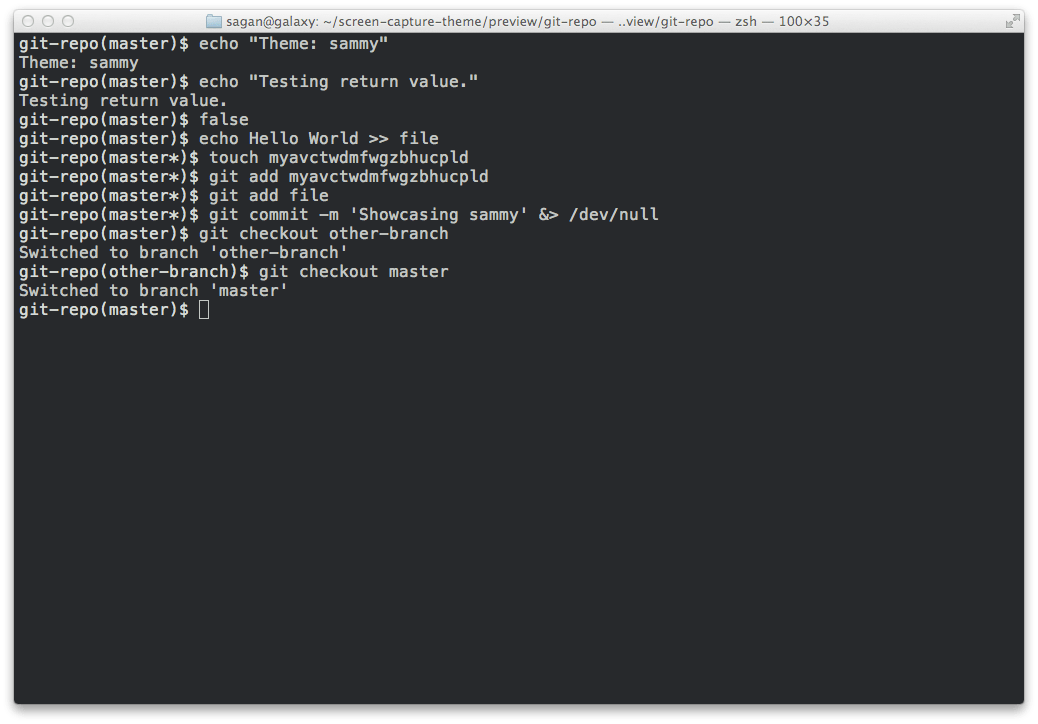Screen dimensions: 1038x724
Task: Click the close window button (red traffic light)
Action: [27, 20]
